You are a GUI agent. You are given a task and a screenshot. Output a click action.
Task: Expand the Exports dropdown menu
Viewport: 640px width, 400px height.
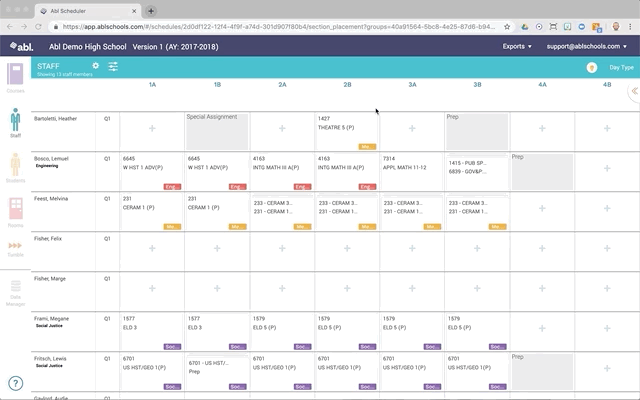[516, 46]
